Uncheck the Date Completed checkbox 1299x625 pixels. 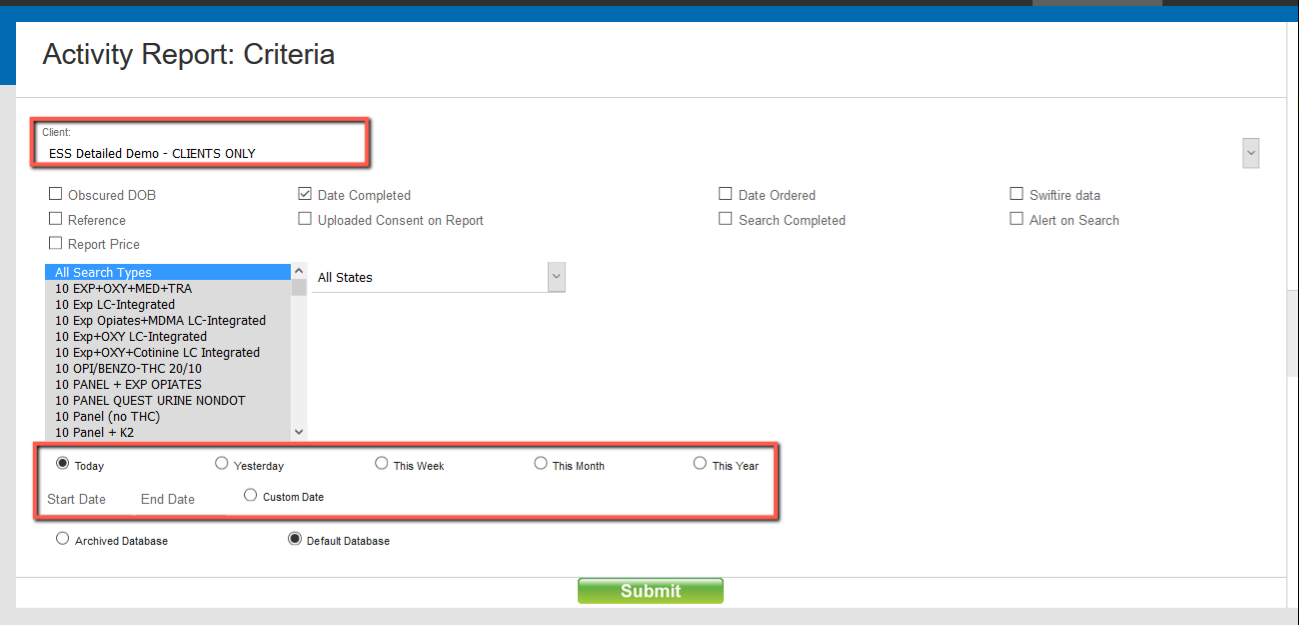[x=305, y=194]
